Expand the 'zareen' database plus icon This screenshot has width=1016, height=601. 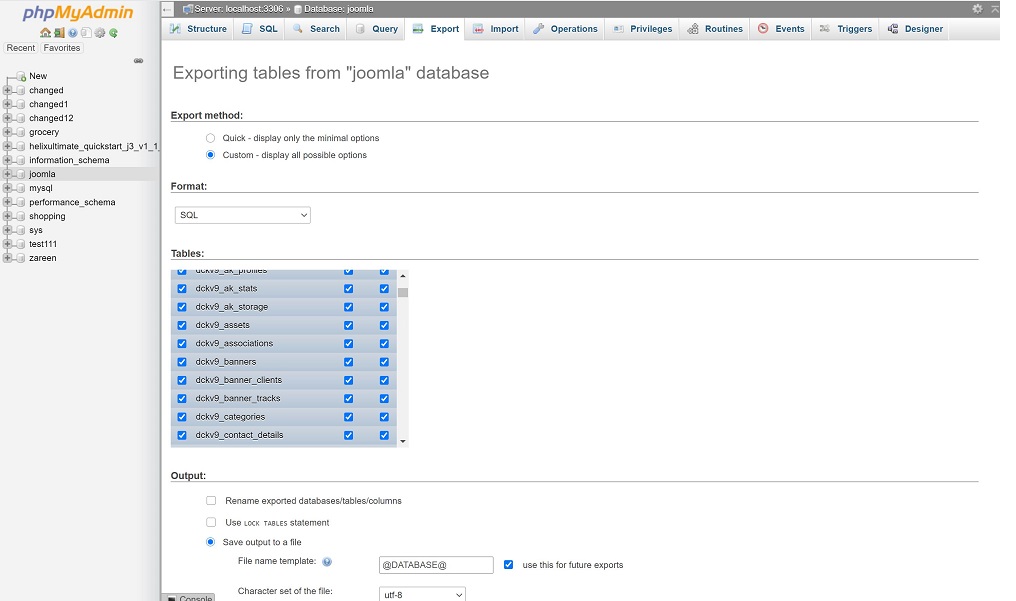[7, 258]
